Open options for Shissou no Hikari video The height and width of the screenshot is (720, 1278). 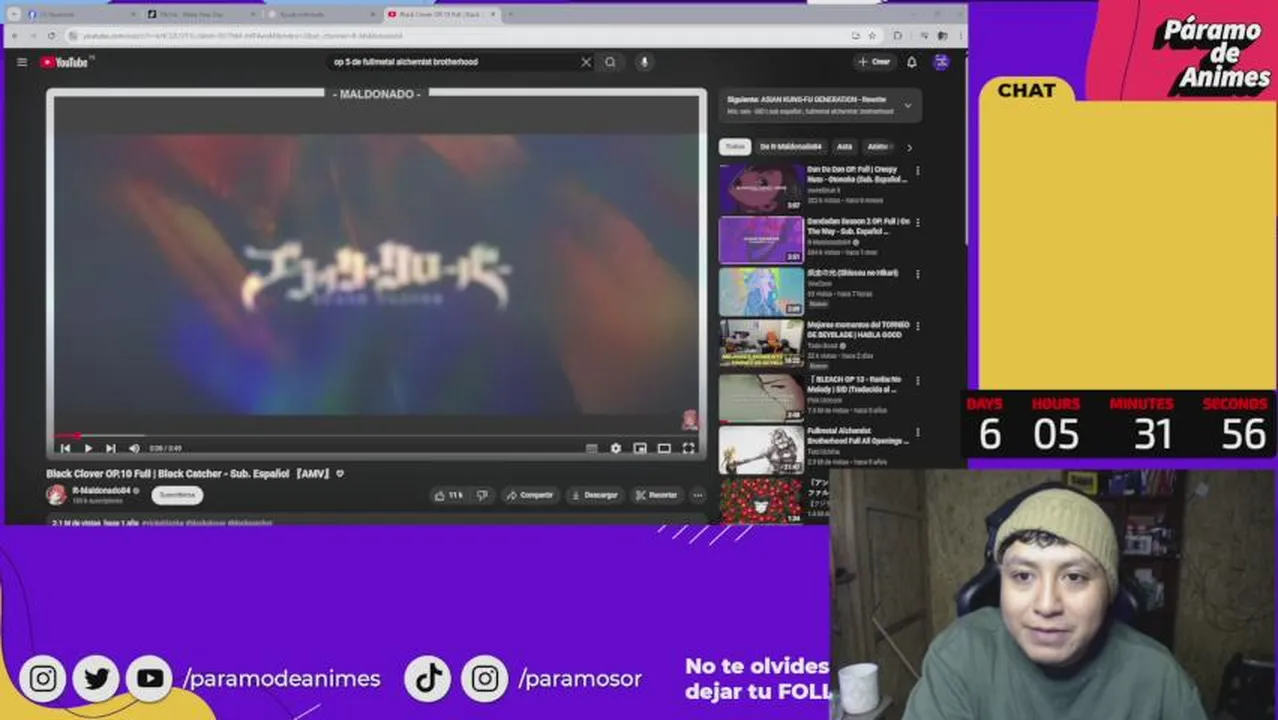[x=917, y=274]
